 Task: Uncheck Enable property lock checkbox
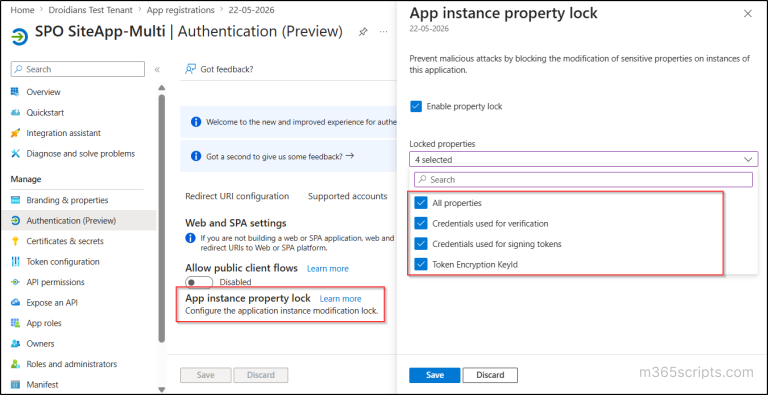click(416, 106)
